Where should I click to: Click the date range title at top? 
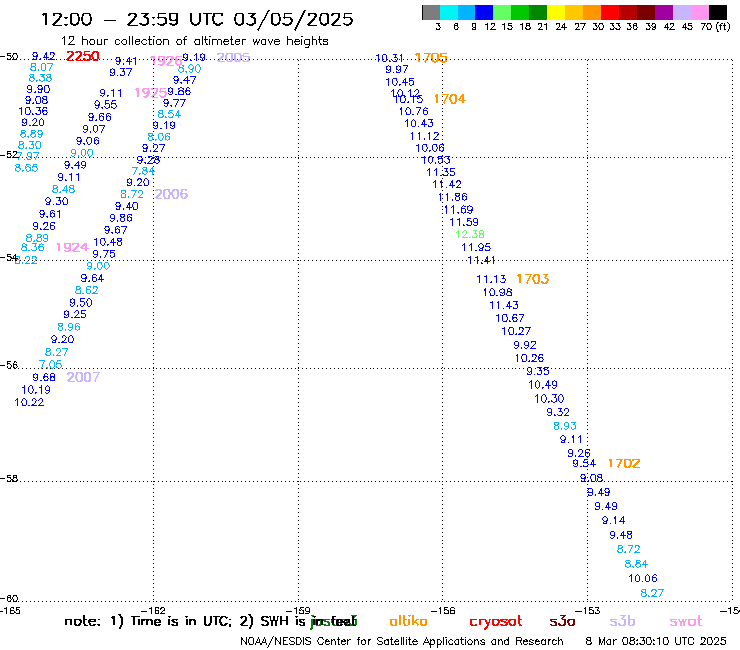click(197, 19)
